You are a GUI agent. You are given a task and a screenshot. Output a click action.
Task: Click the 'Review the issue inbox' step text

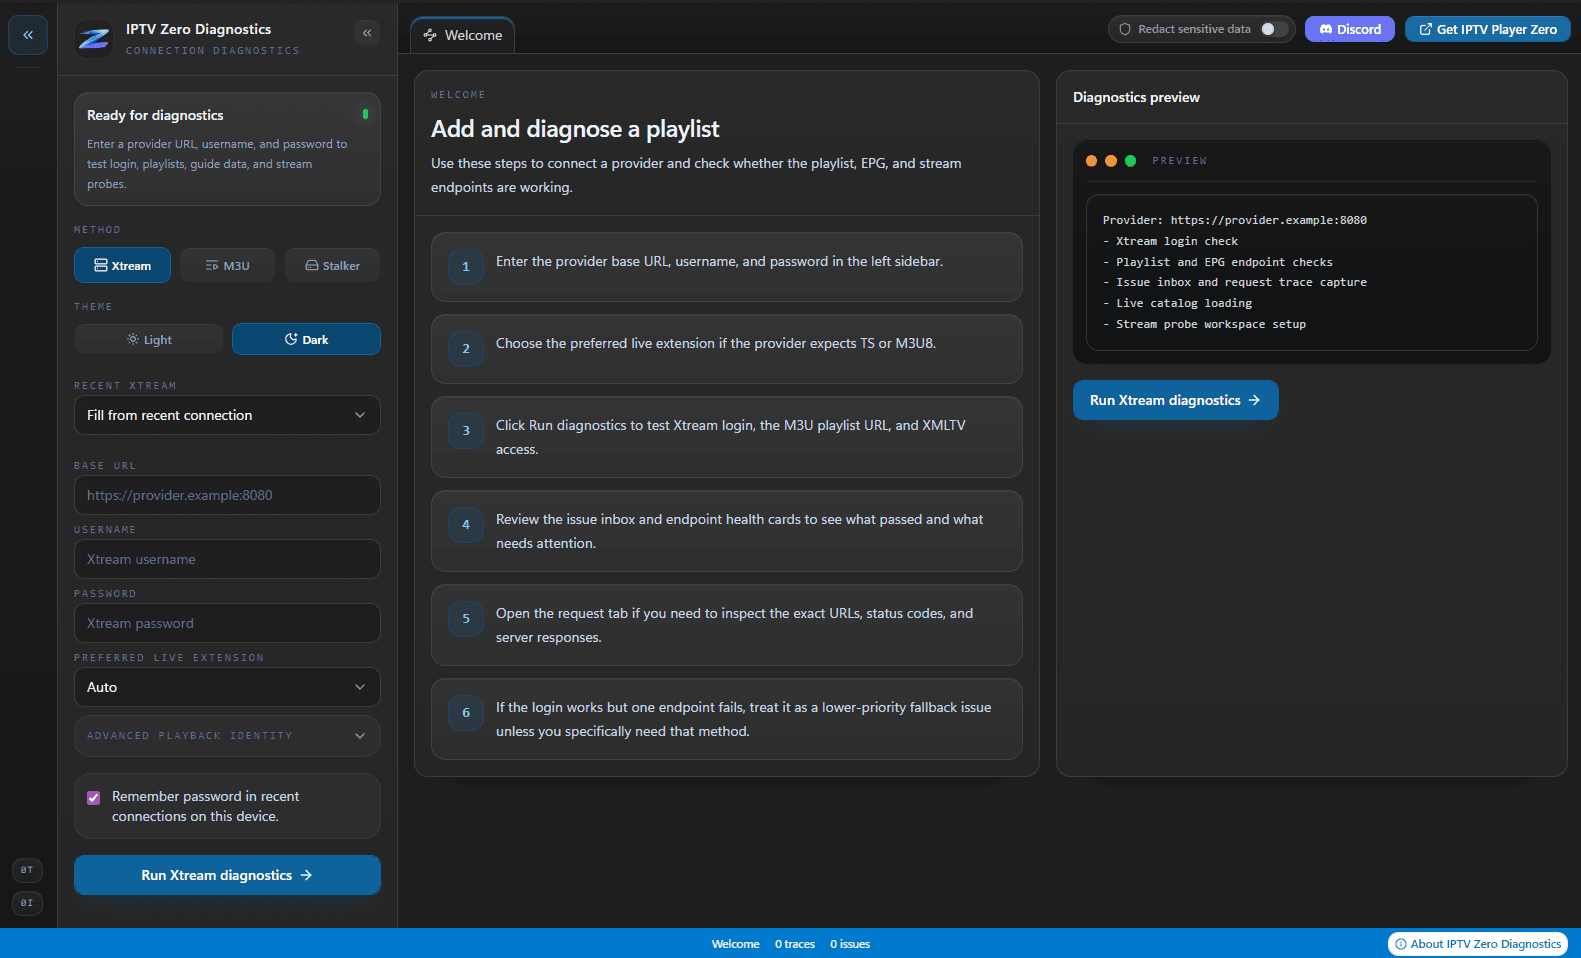point(740,531)
